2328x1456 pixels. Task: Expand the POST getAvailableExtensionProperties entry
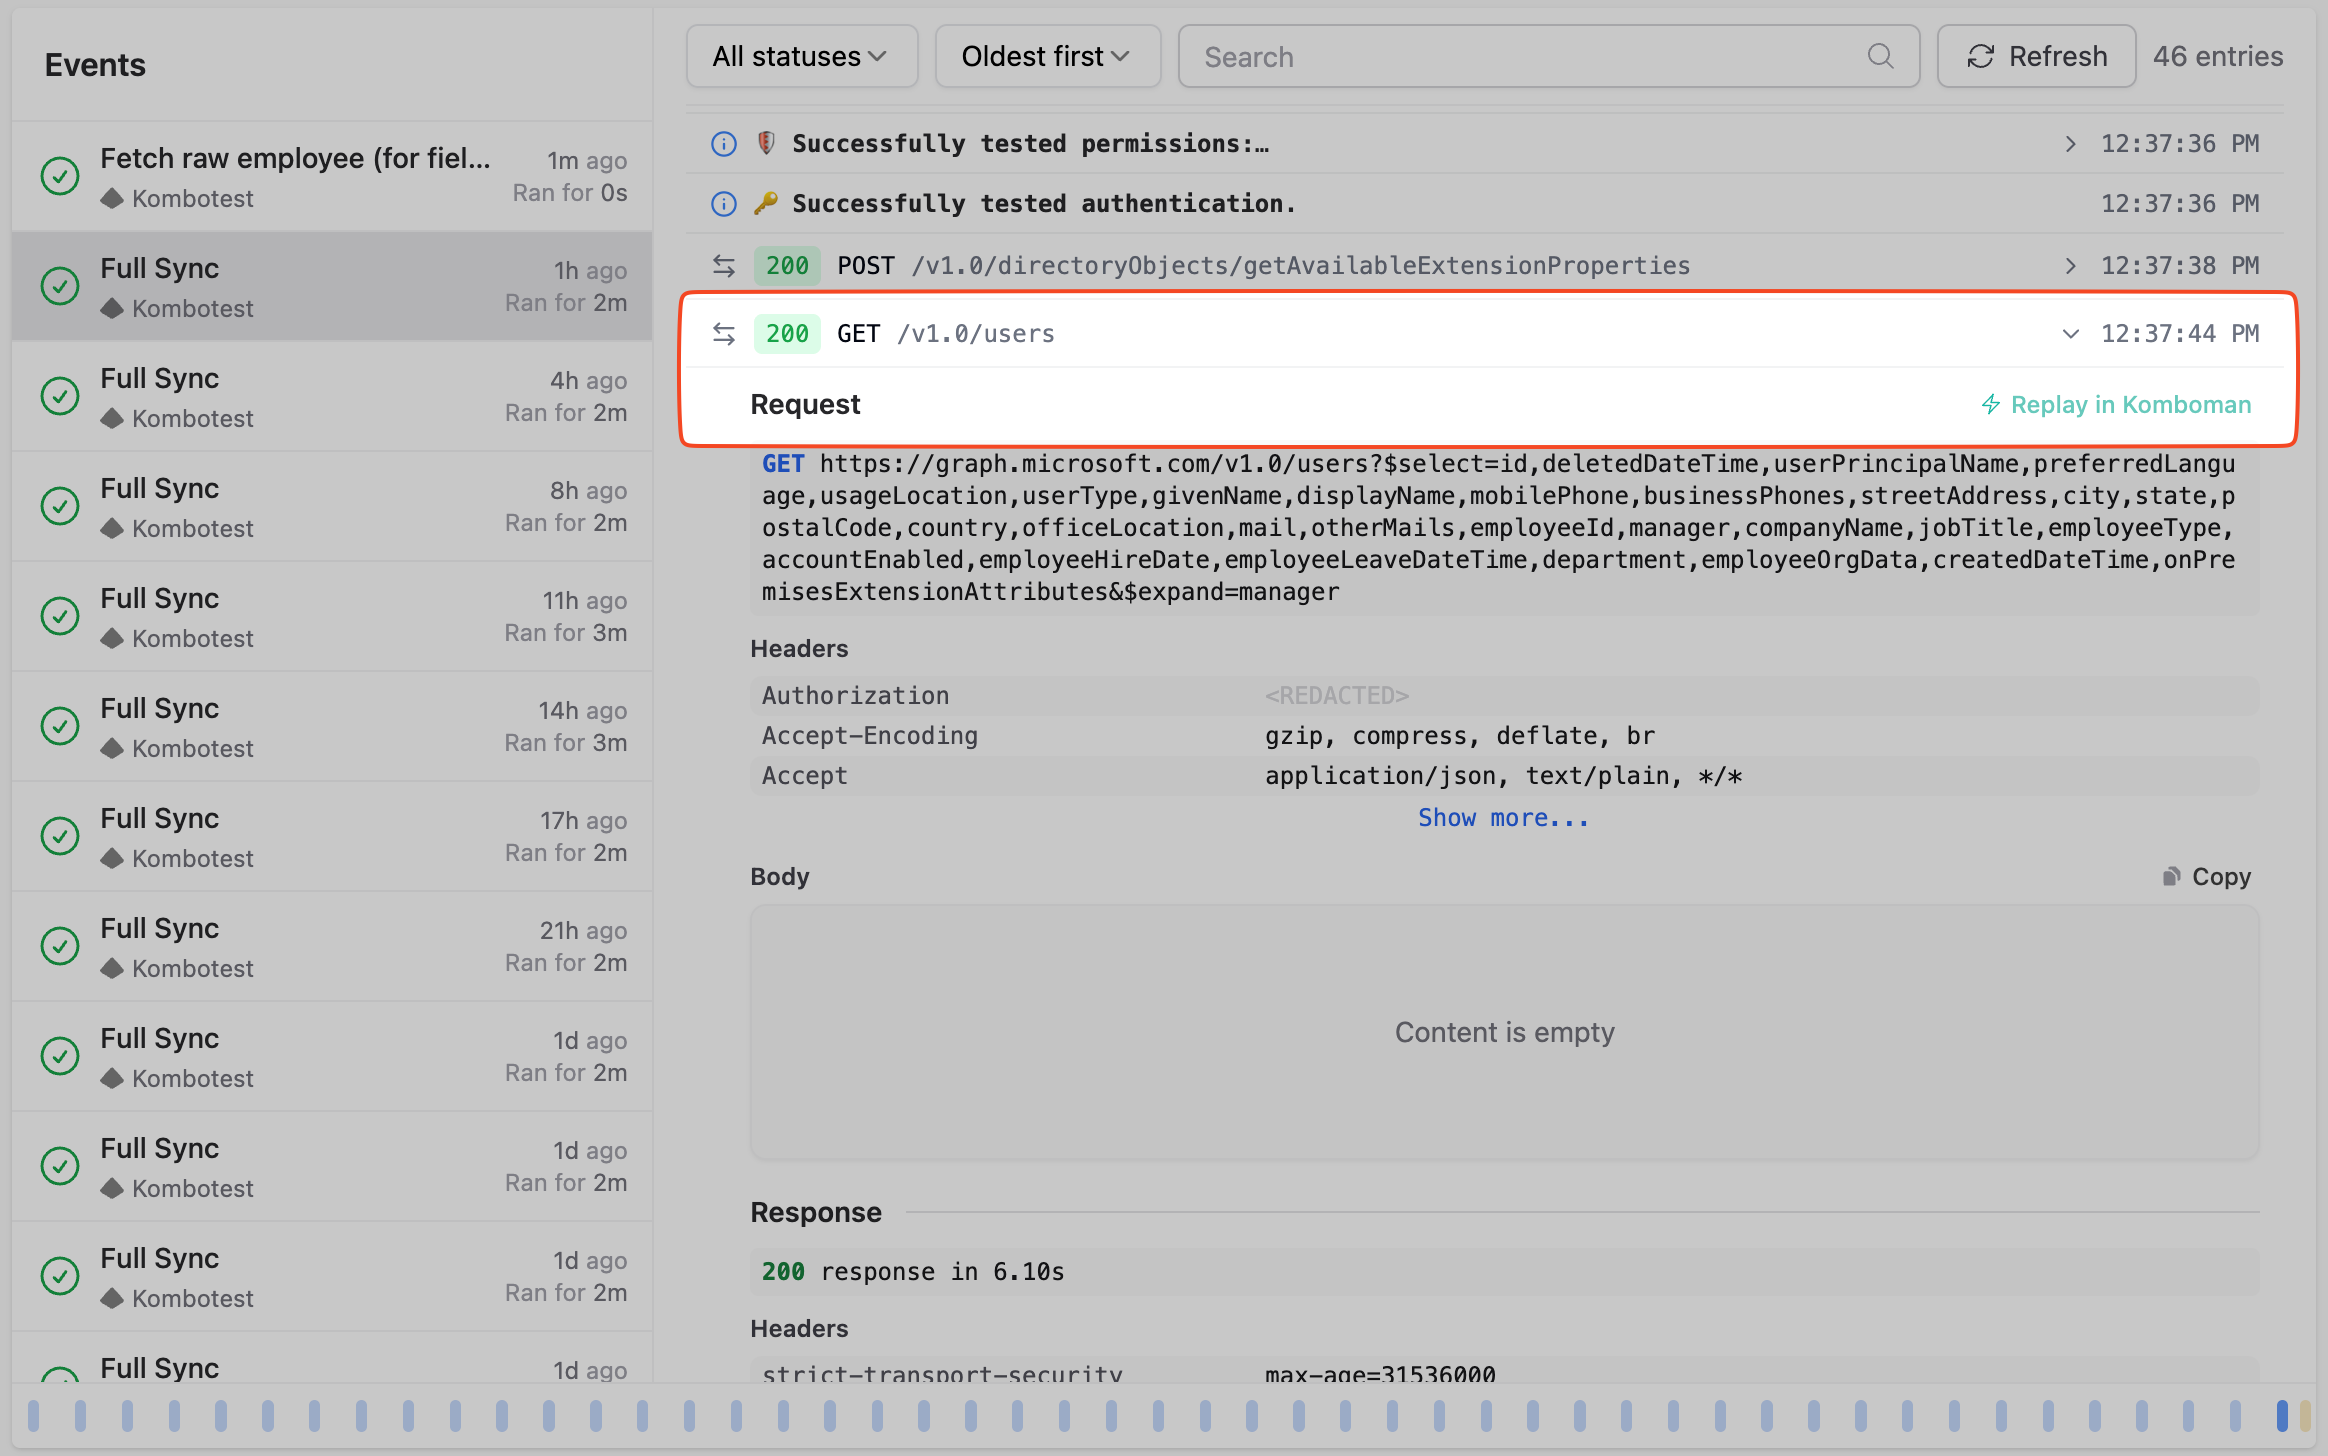point(2069,265)
